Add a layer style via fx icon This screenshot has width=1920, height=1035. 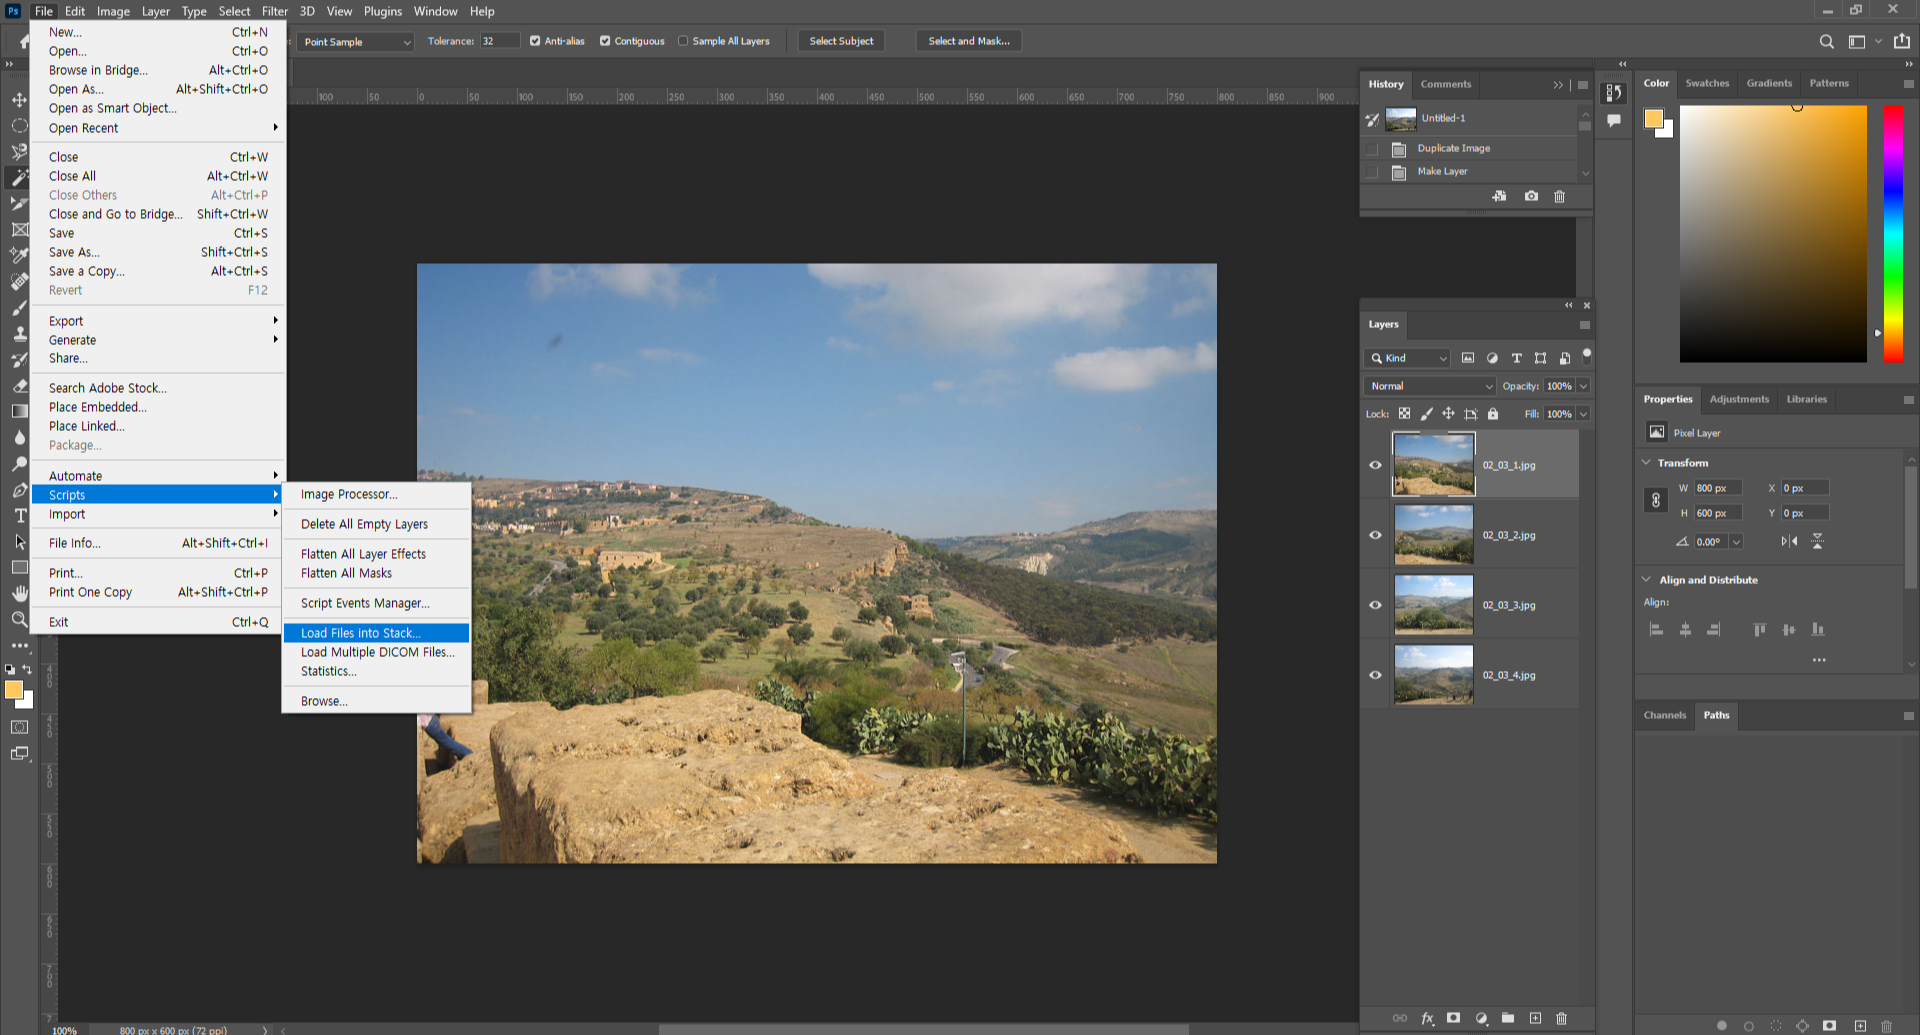[1427, 1018]
